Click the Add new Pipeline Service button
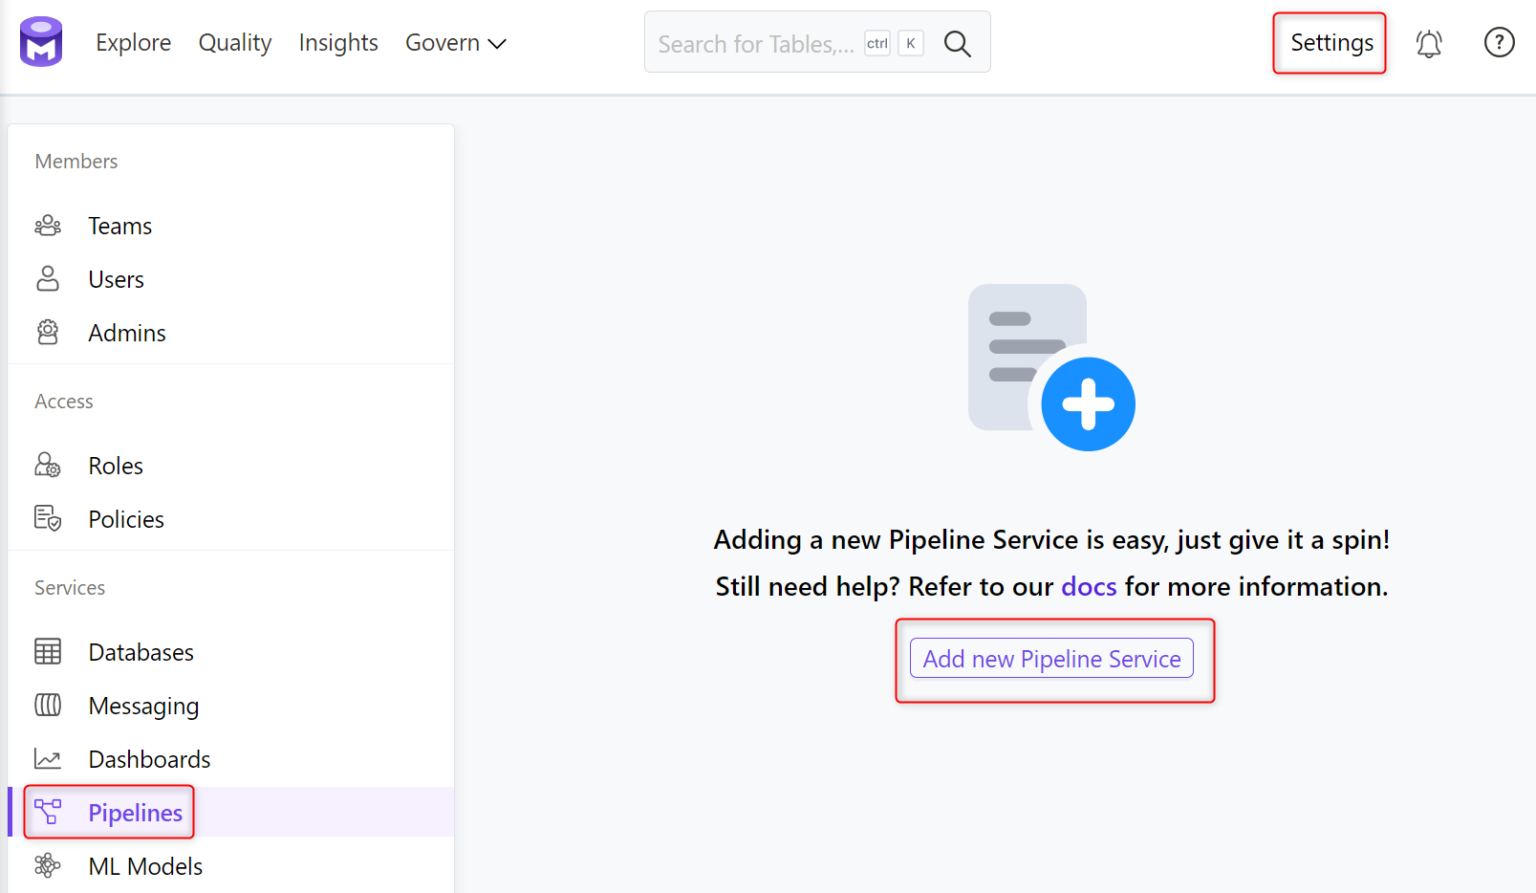 [x=1051, y=658]
